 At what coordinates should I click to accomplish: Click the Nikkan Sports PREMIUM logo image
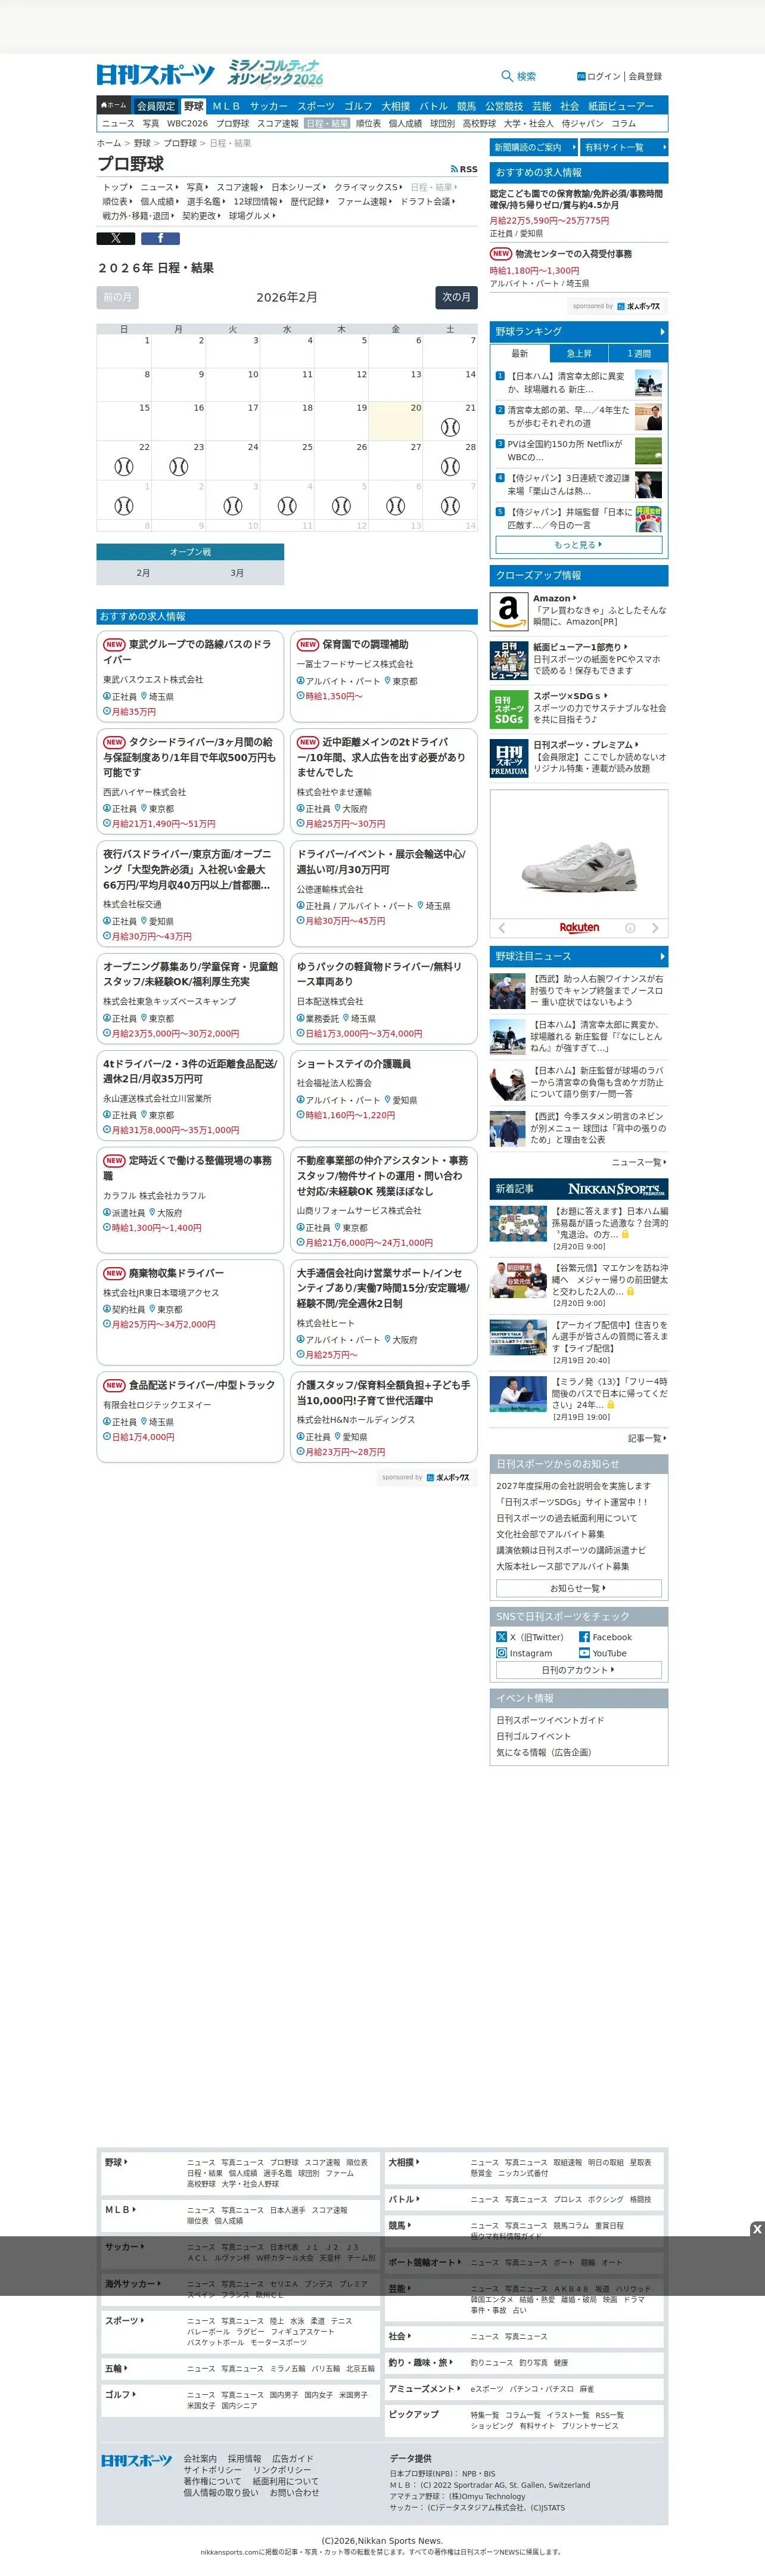[x=509, y=758]
